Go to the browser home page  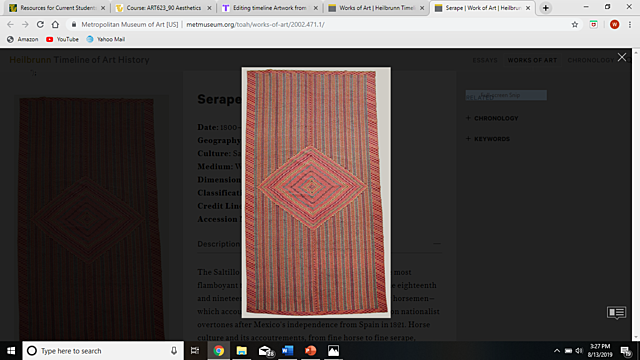(55, 24)
